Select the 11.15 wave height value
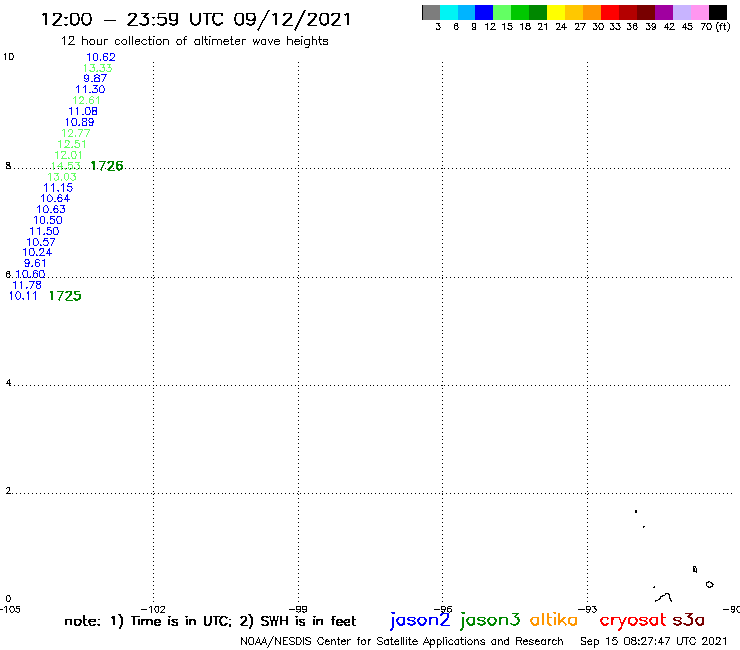Image resolution: width=740 pixels, height=650 pixels. 59,187
